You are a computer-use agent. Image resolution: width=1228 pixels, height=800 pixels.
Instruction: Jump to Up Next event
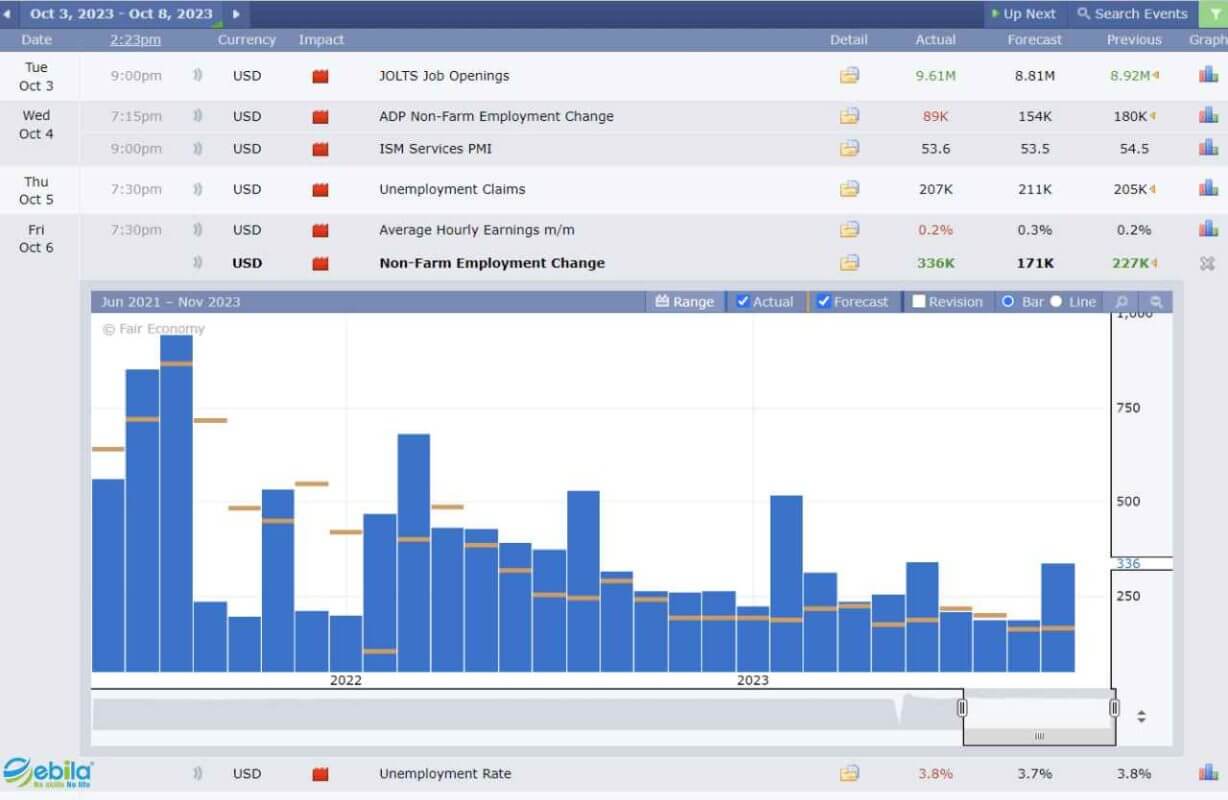1023,14
